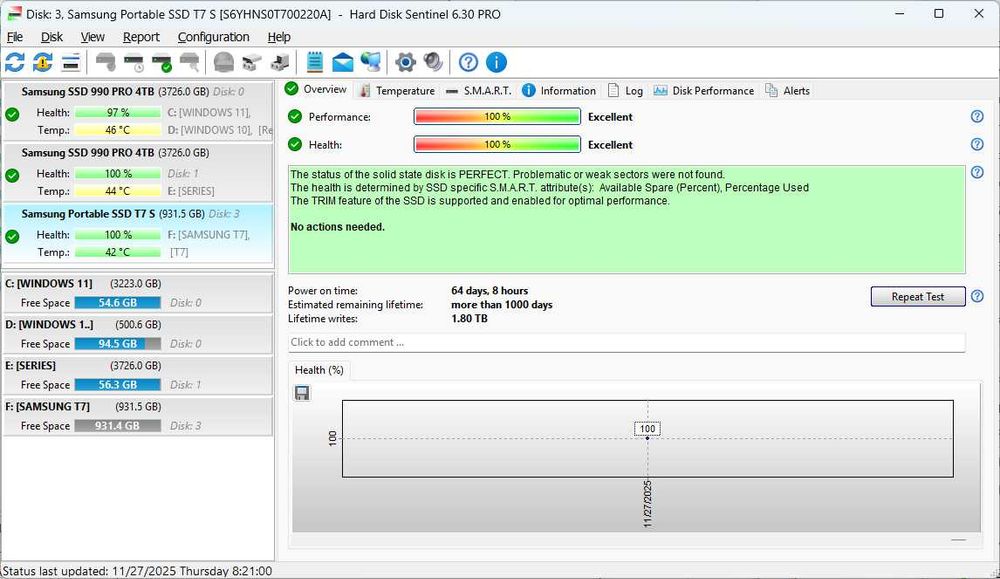Click the gray disk self-test toolbar icon
Viewport: 1000px width, 579px height.
pyautogui.click(x=106, y=62)
